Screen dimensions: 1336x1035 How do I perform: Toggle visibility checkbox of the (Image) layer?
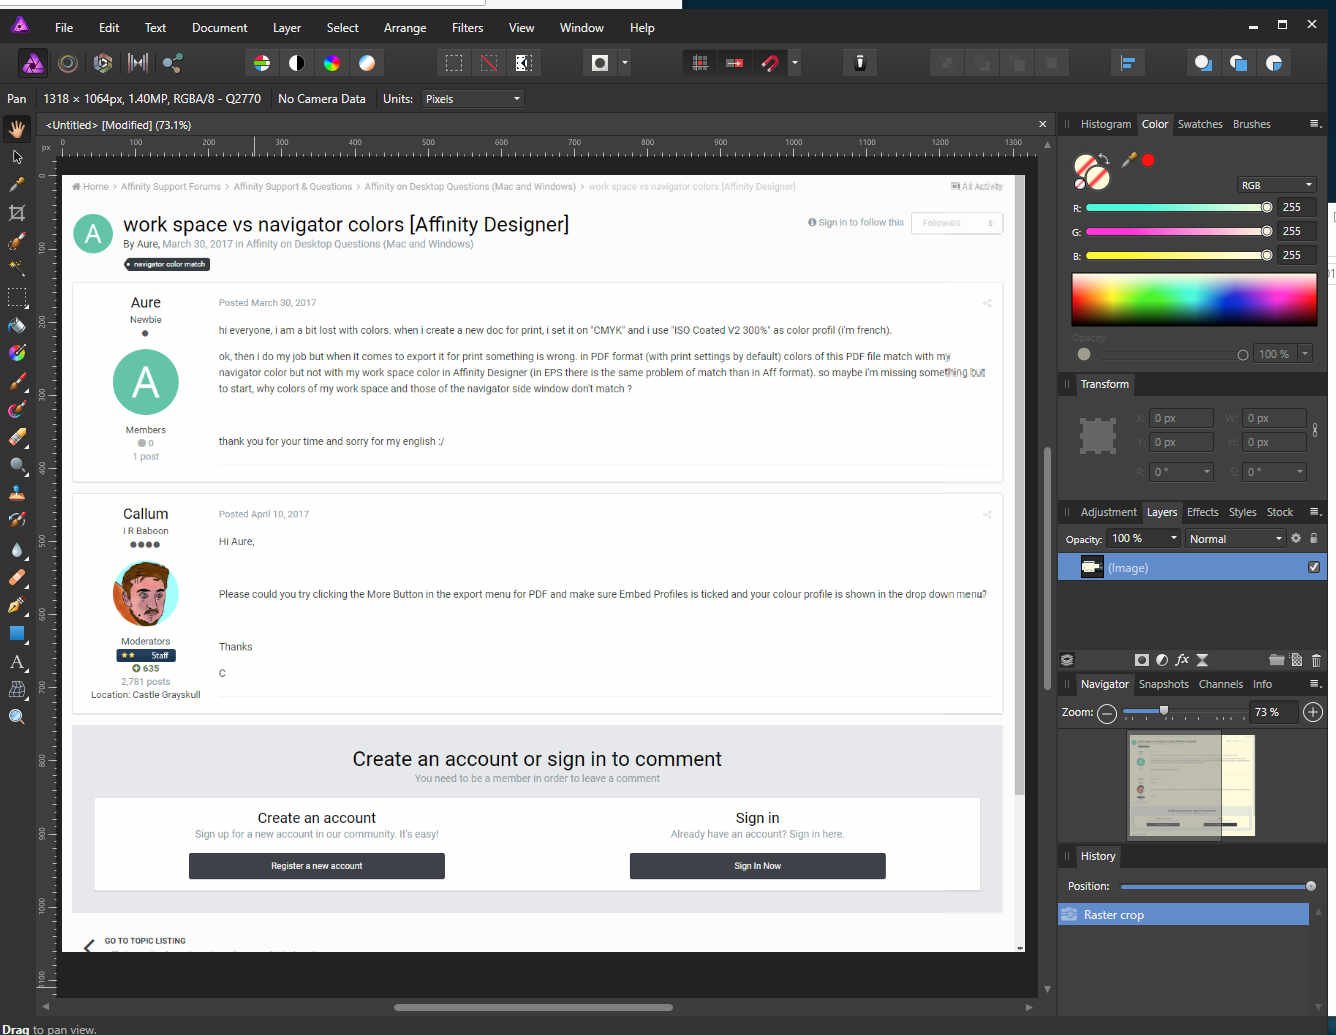1313,567
